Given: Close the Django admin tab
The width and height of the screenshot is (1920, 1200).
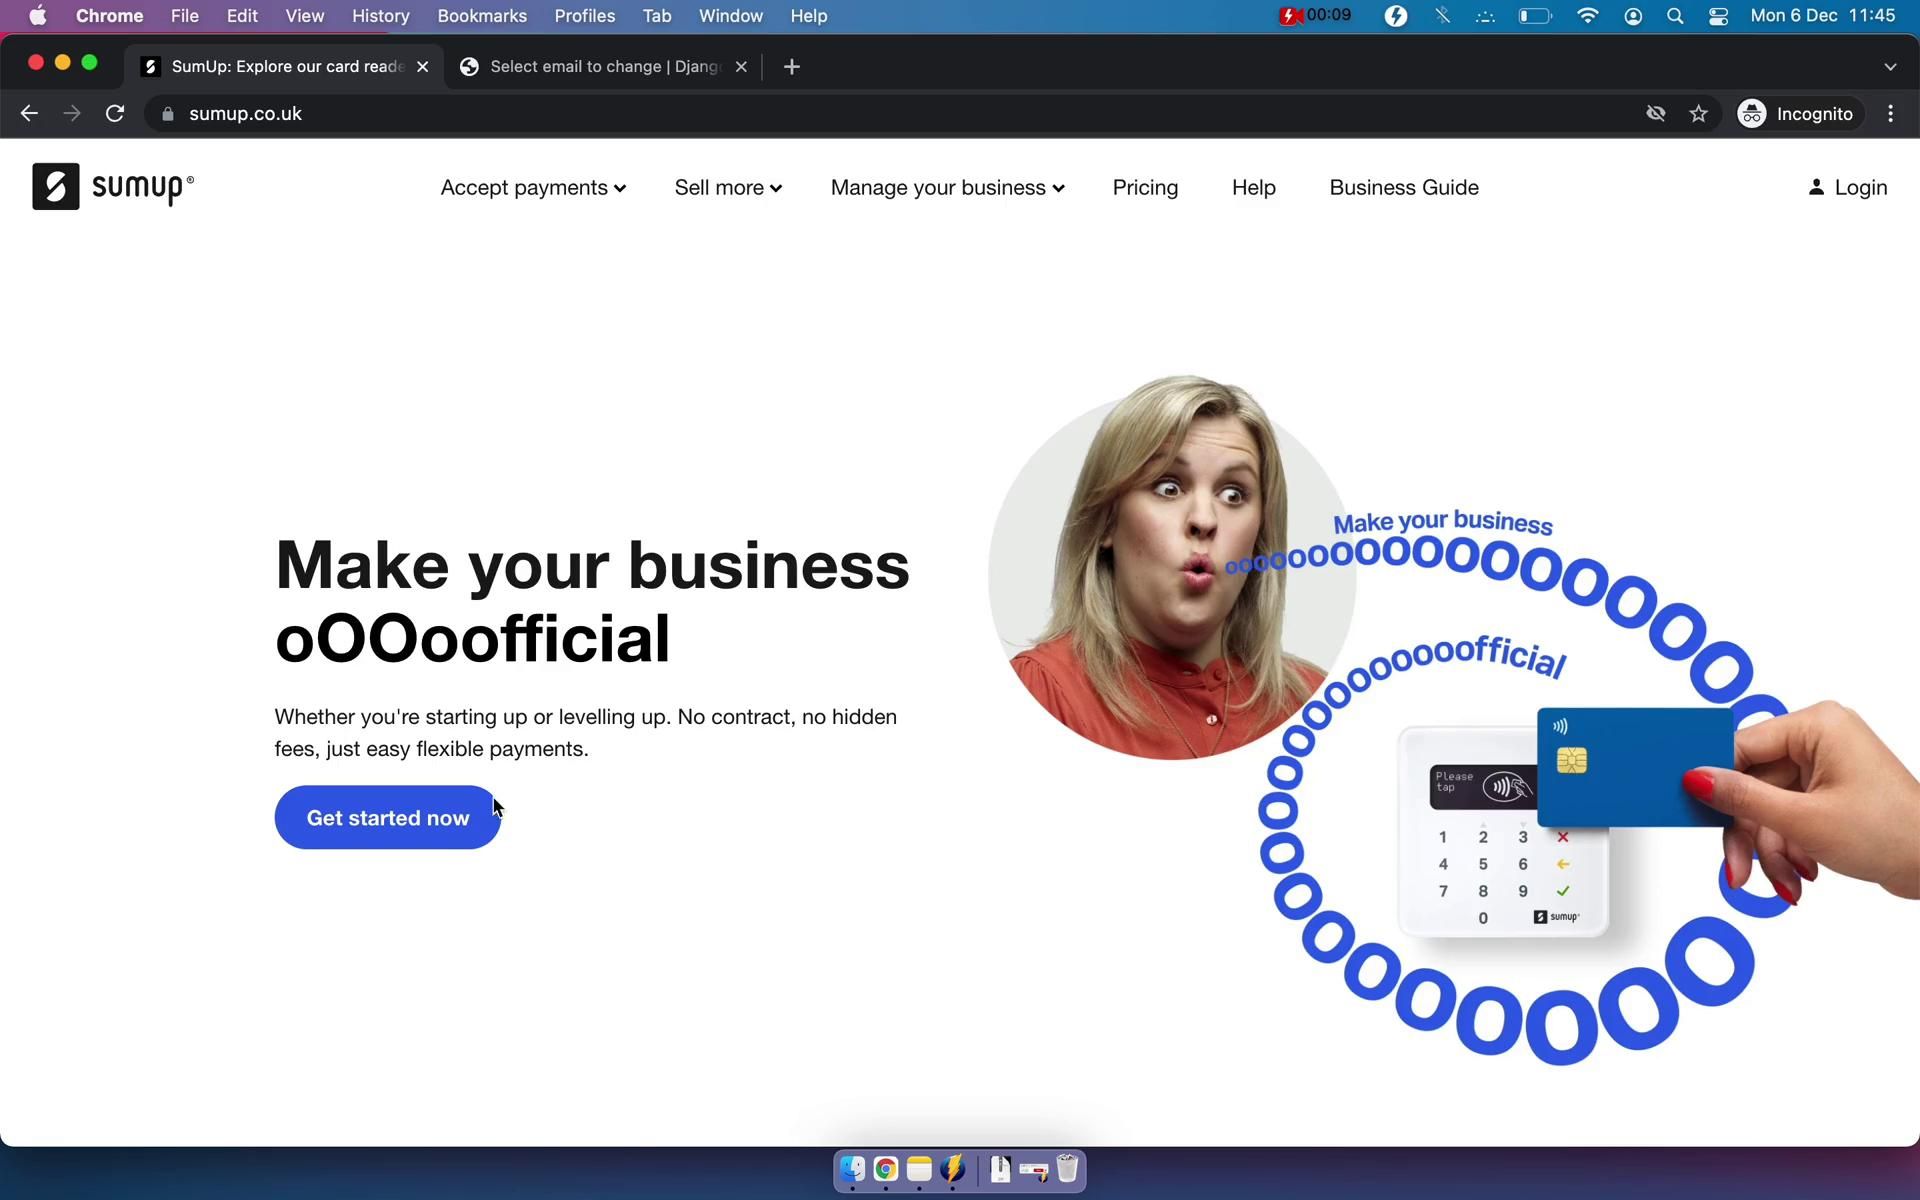Looking at the screenshot, I should coord(741,67).
